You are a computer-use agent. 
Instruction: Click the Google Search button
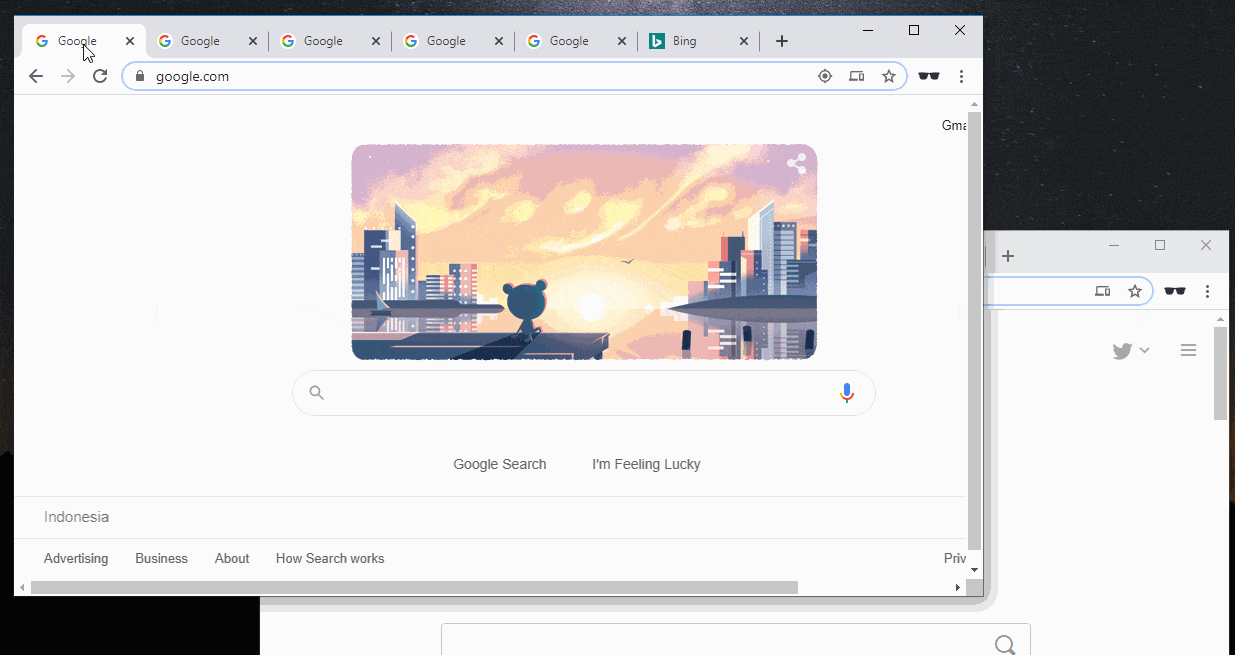point(500,464)
